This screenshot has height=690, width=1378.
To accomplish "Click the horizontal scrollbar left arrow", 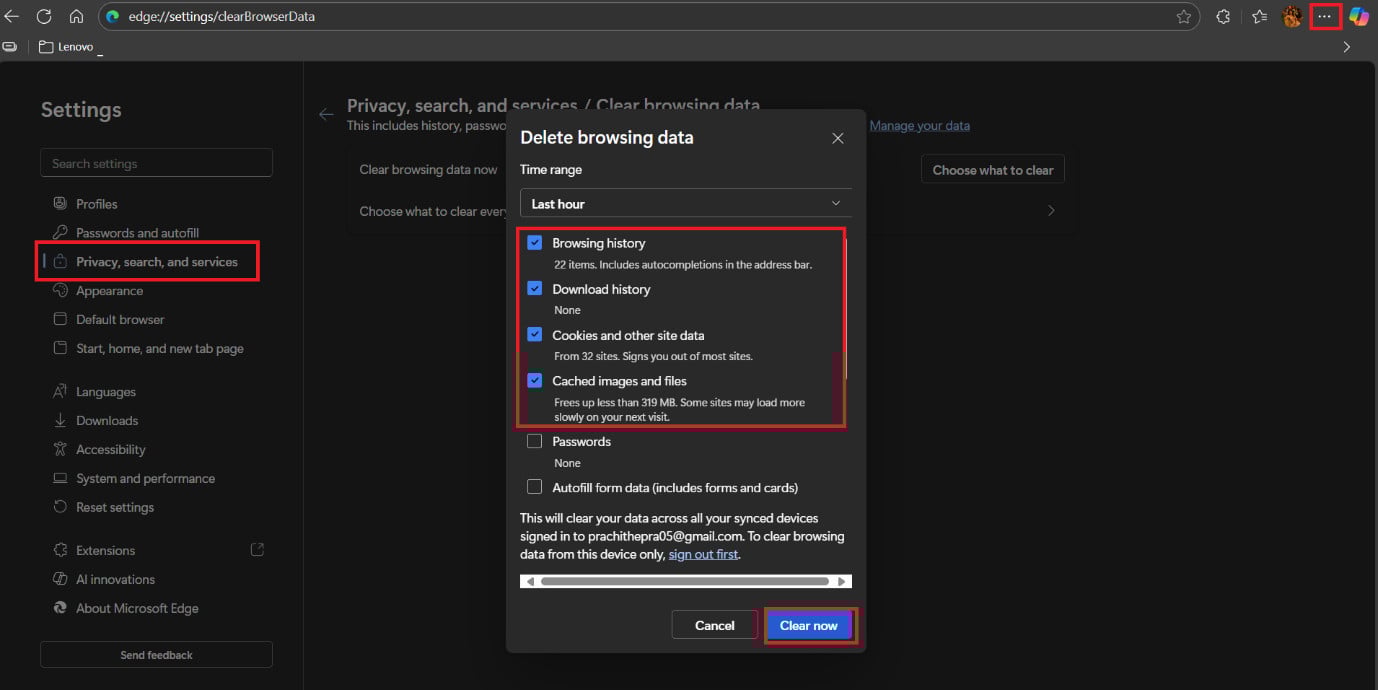I will 530,581.
